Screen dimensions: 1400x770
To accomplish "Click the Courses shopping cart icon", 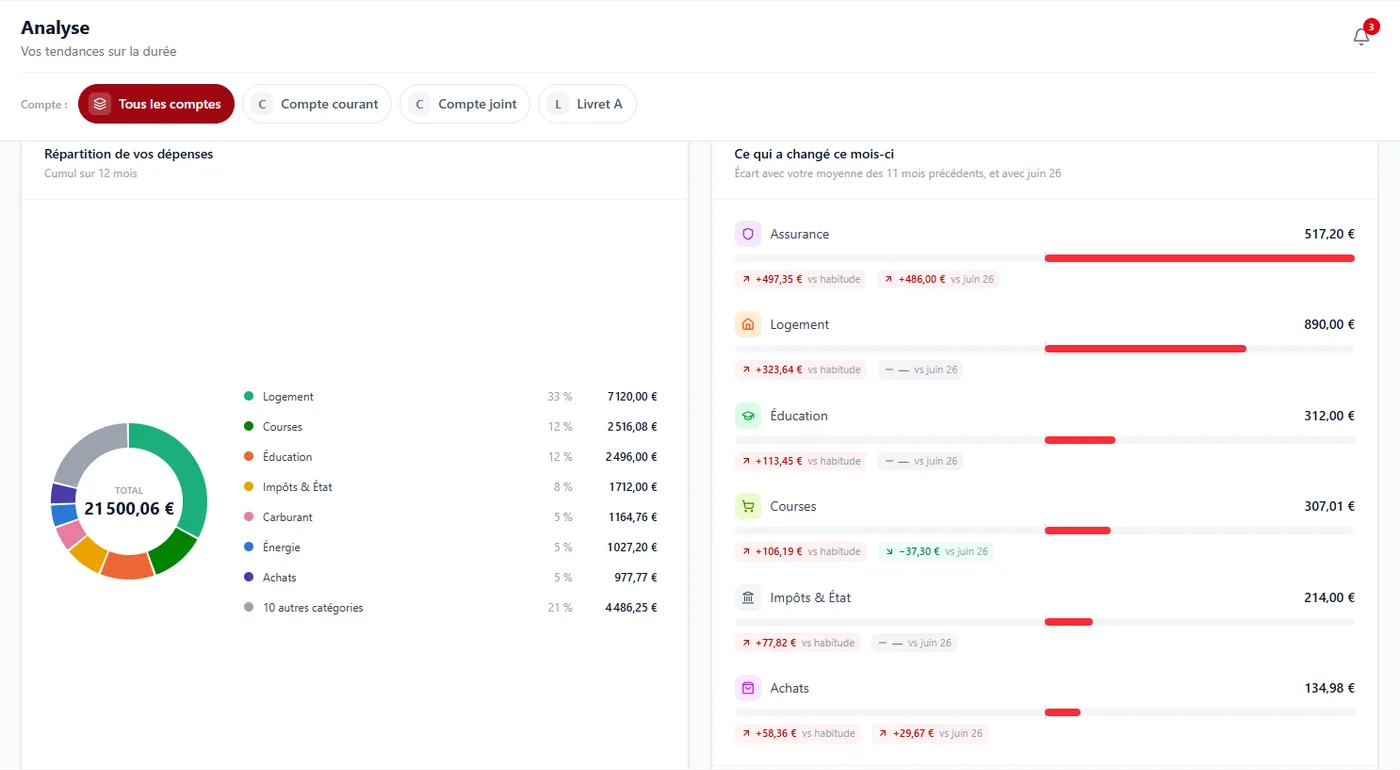I will pos(748,507).
